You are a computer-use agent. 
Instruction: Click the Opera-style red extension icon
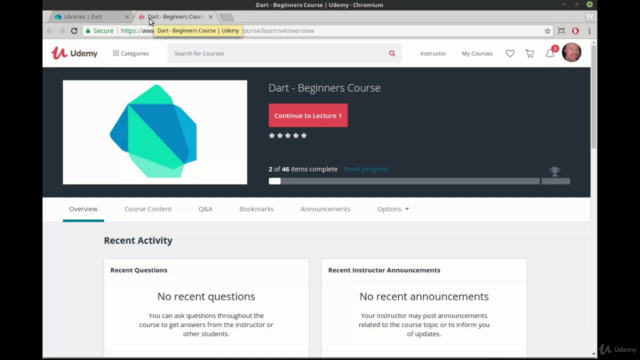tap(575, 31)
